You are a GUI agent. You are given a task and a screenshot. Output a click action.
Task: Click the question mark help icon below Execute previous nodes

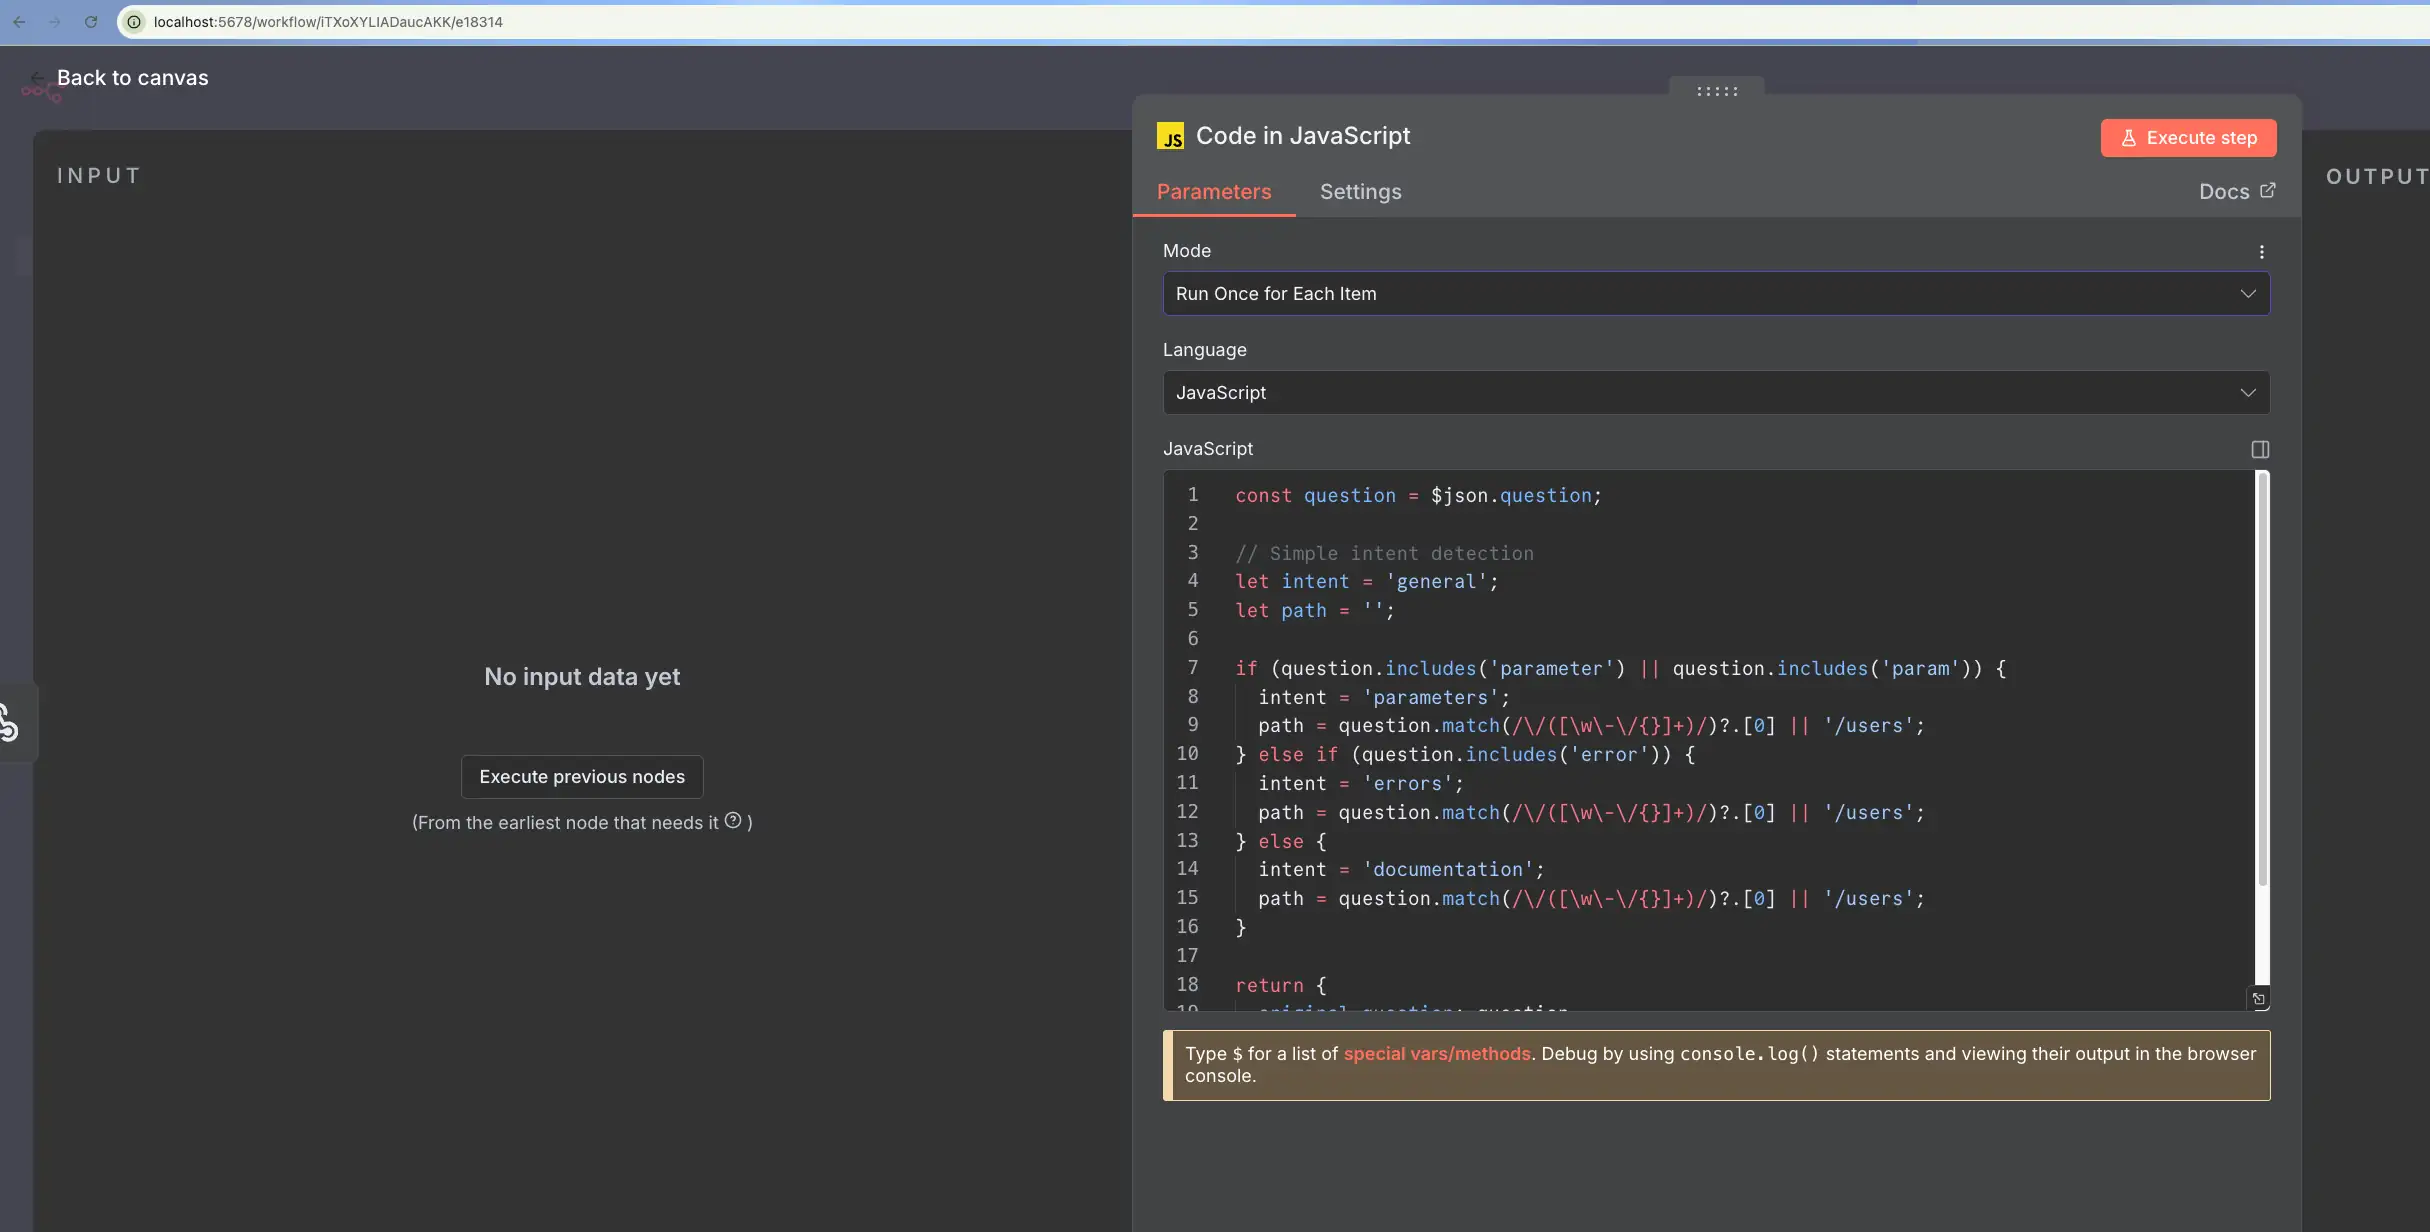click(x=735, y=820)
